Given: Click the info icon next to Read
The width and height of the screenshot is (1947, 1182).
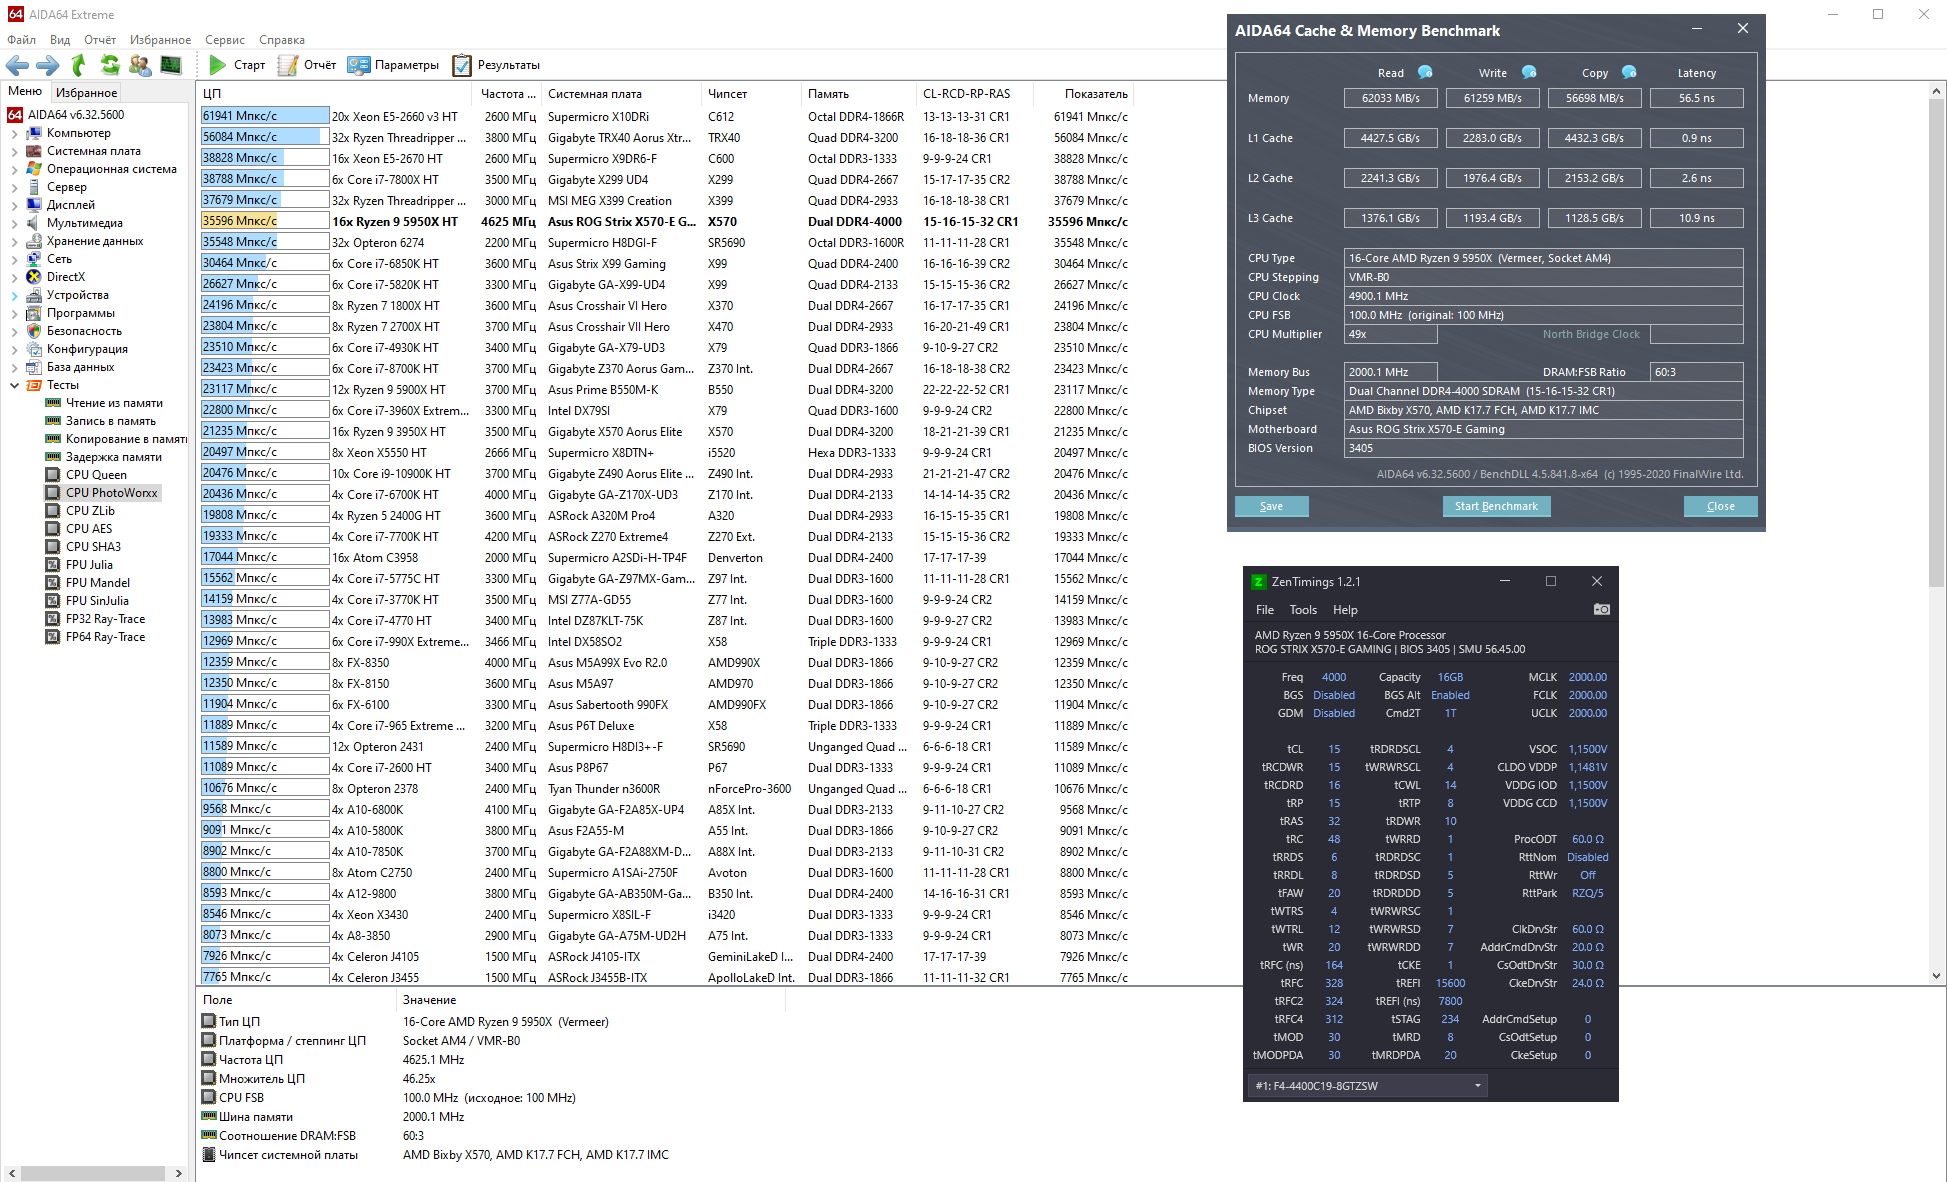Looking at the screenshot, I should pyautogui.click(x=1425, y=72).
